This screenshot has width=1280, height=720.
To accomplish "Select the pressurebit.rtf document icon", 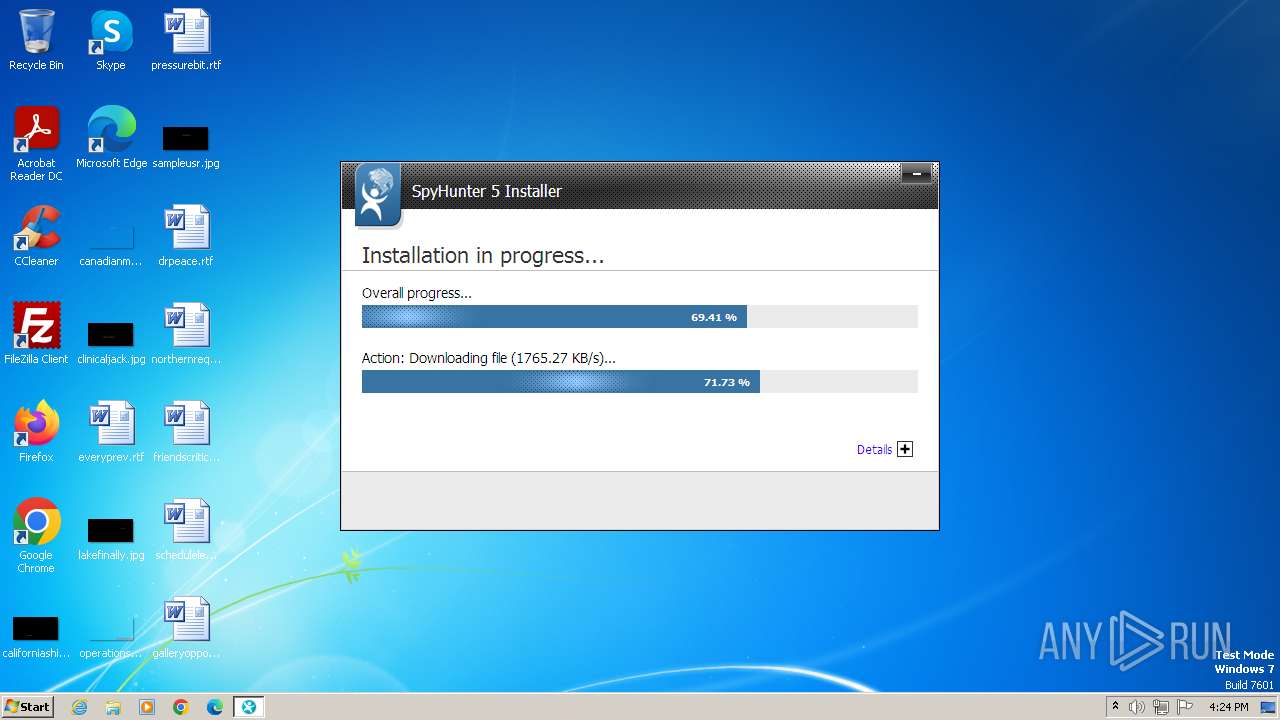I will [x=186, y=40].
